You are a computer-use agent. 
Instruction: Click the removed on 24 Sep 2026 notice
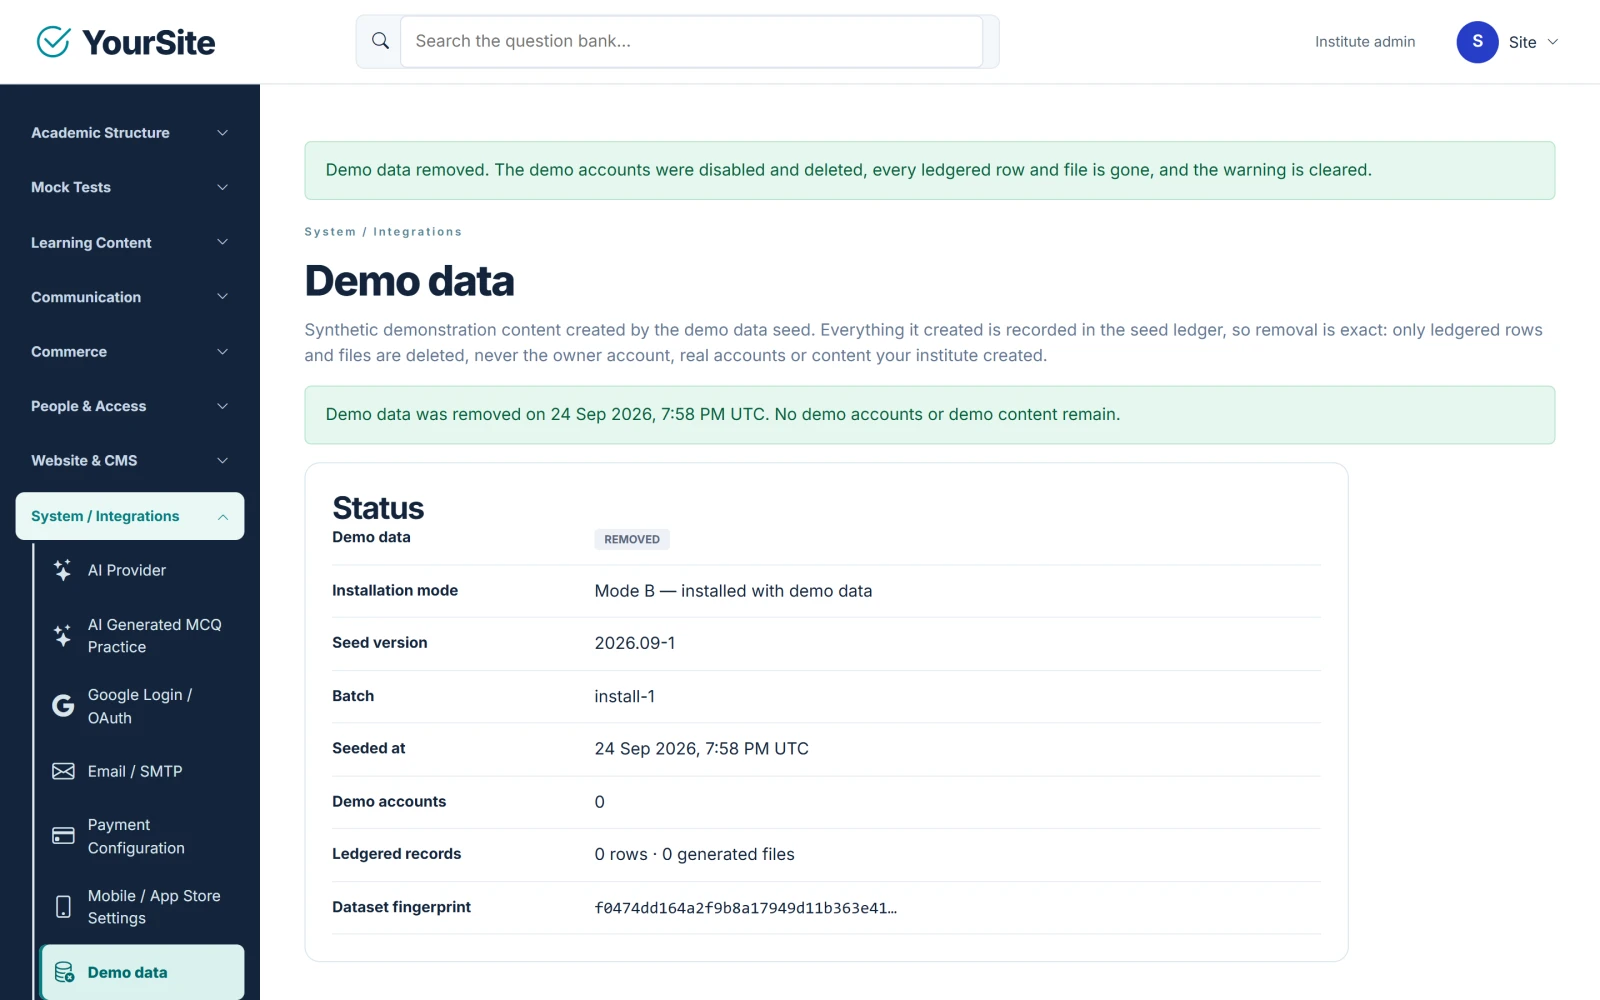[930, 415]
